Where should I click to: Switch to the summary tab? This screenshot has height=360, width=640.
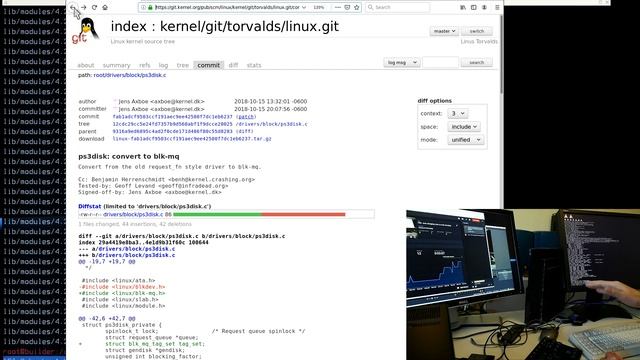coord(116,65)
